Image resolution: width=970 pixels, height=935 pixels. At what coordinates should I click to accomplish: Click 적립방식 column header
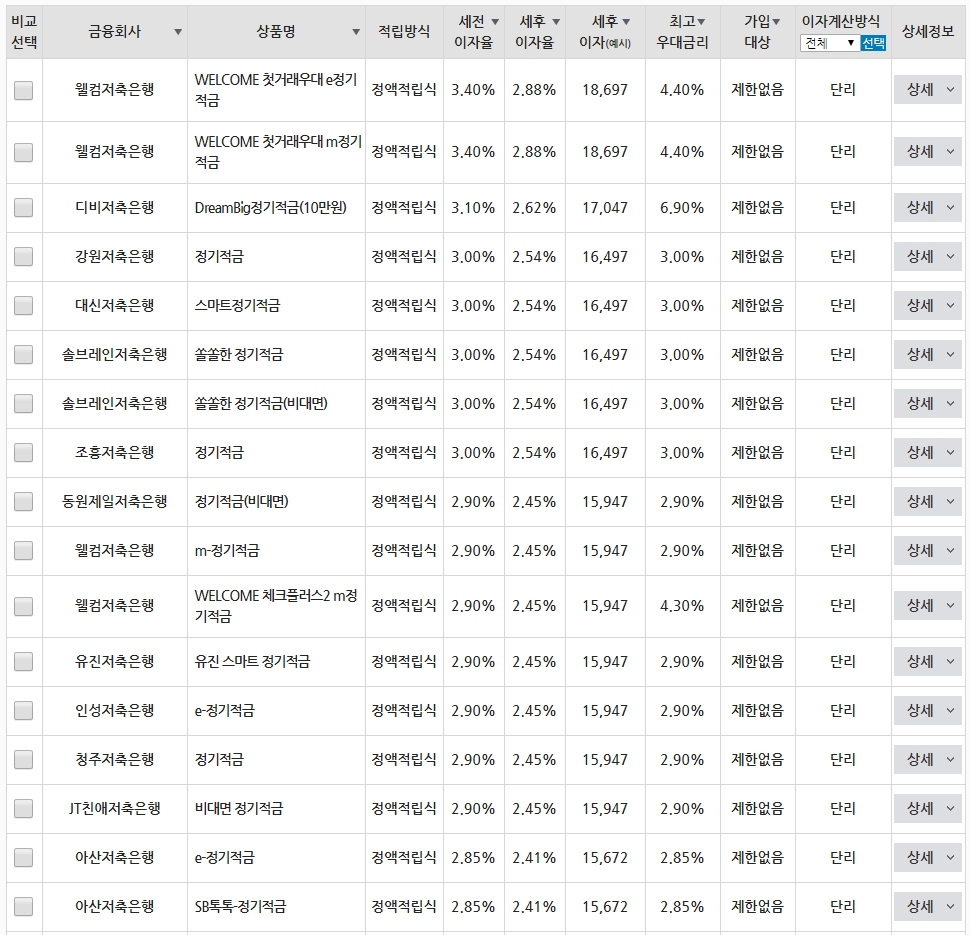(x=404, y=32)
